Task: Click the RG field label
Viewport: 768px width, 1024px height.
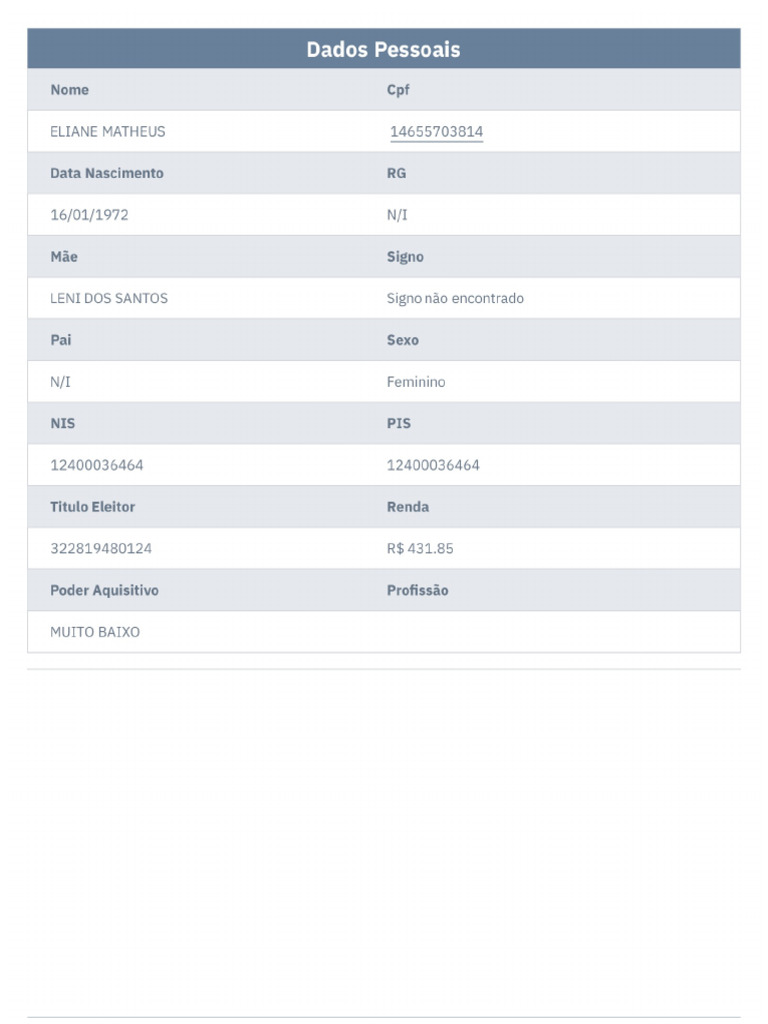Action: click(396, 173)
